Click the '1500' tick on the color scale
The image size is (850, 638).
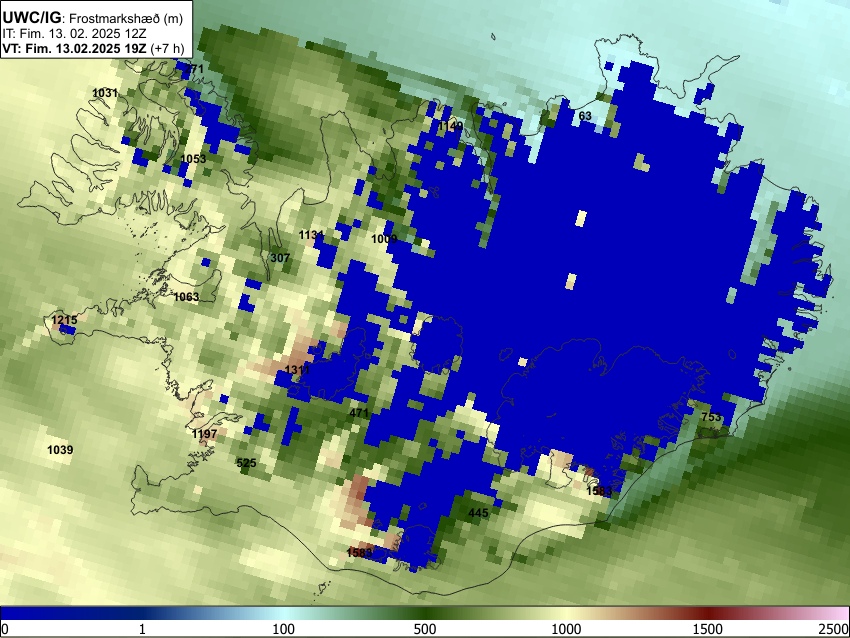point(708,629)
